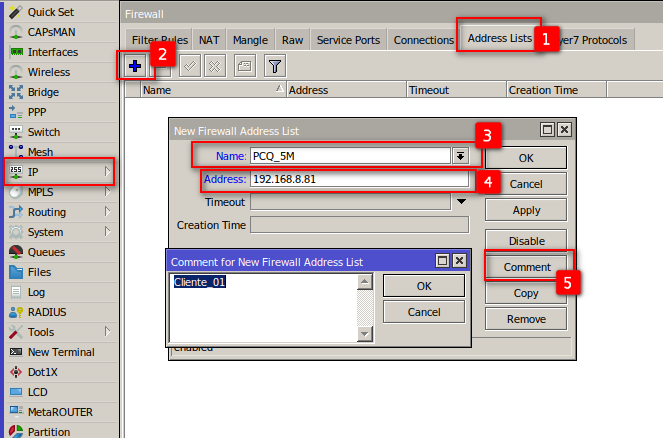Launch New Terminal from sidebar

[x=60, y=352]
